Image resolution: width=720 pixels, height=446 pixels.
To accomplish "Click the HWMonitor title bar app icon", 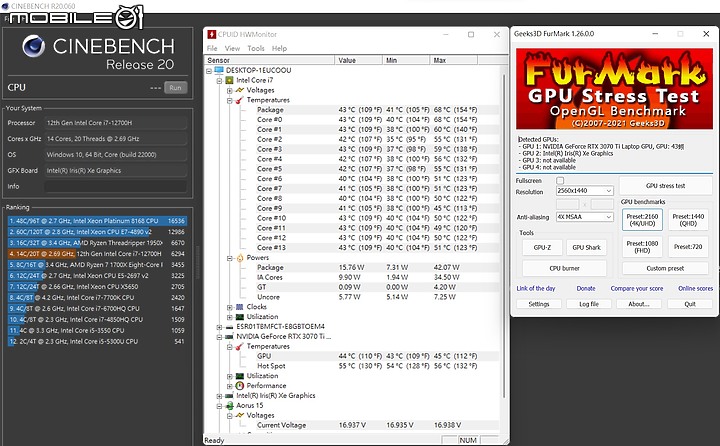I will tap(212, 34).
